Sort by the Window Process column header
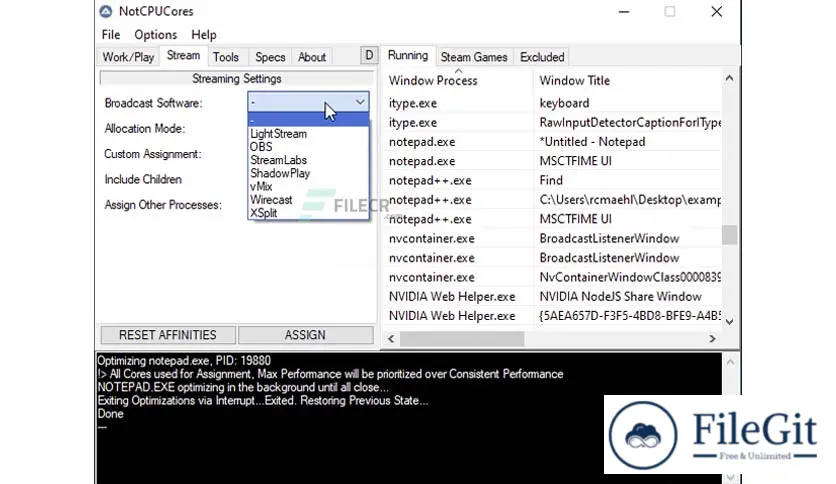 click(x=458, y=80)
